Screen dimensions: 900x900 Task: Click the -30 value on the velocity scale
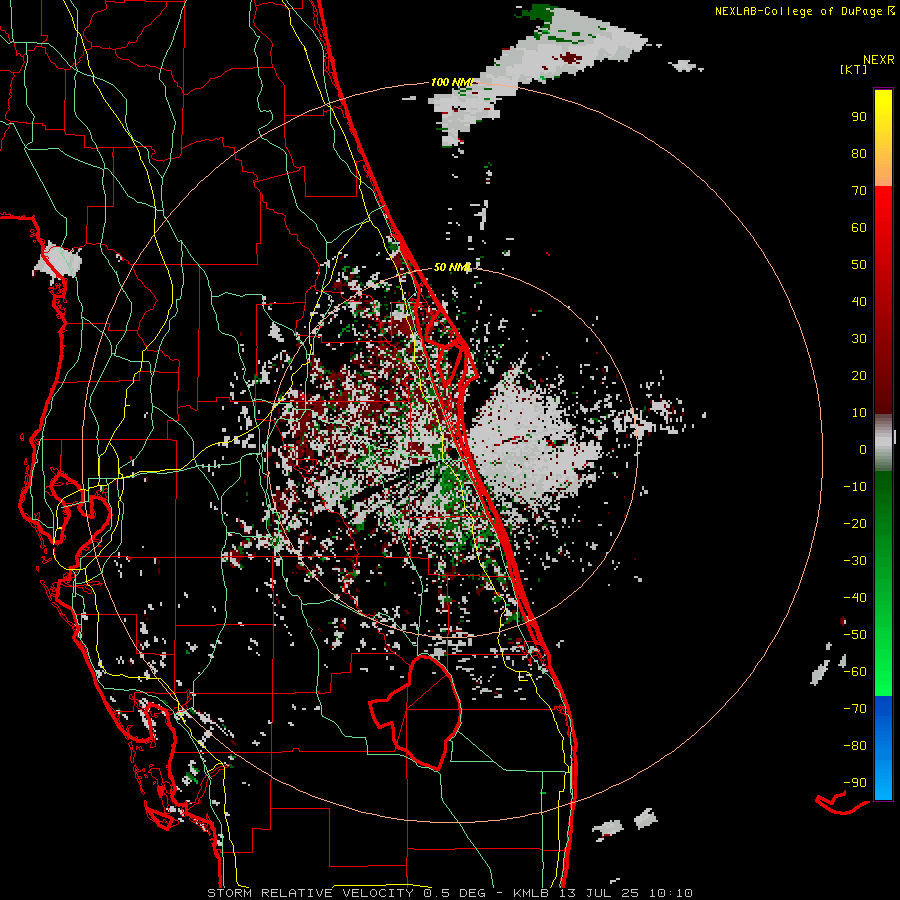[x=855, y=561]
